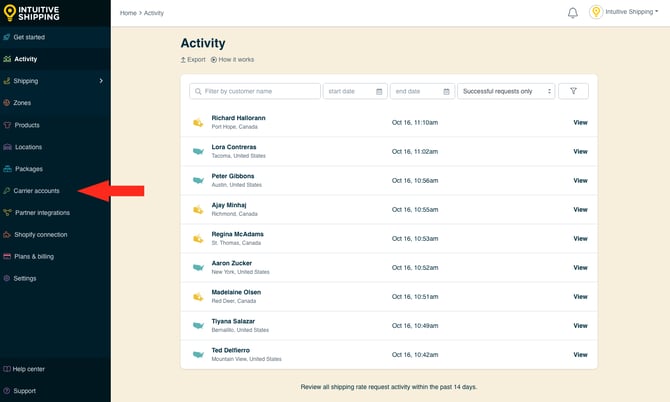This screenshot has width=670, height=402.
Task: Click the Locations building icon
Action: [x=7, y=147]
